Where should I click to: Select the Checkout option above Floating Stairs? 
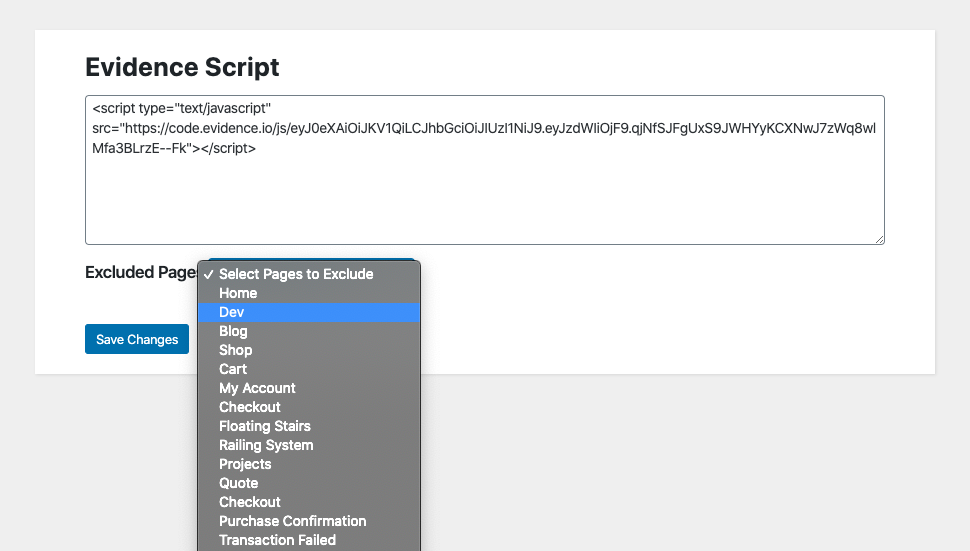(309, 407)
